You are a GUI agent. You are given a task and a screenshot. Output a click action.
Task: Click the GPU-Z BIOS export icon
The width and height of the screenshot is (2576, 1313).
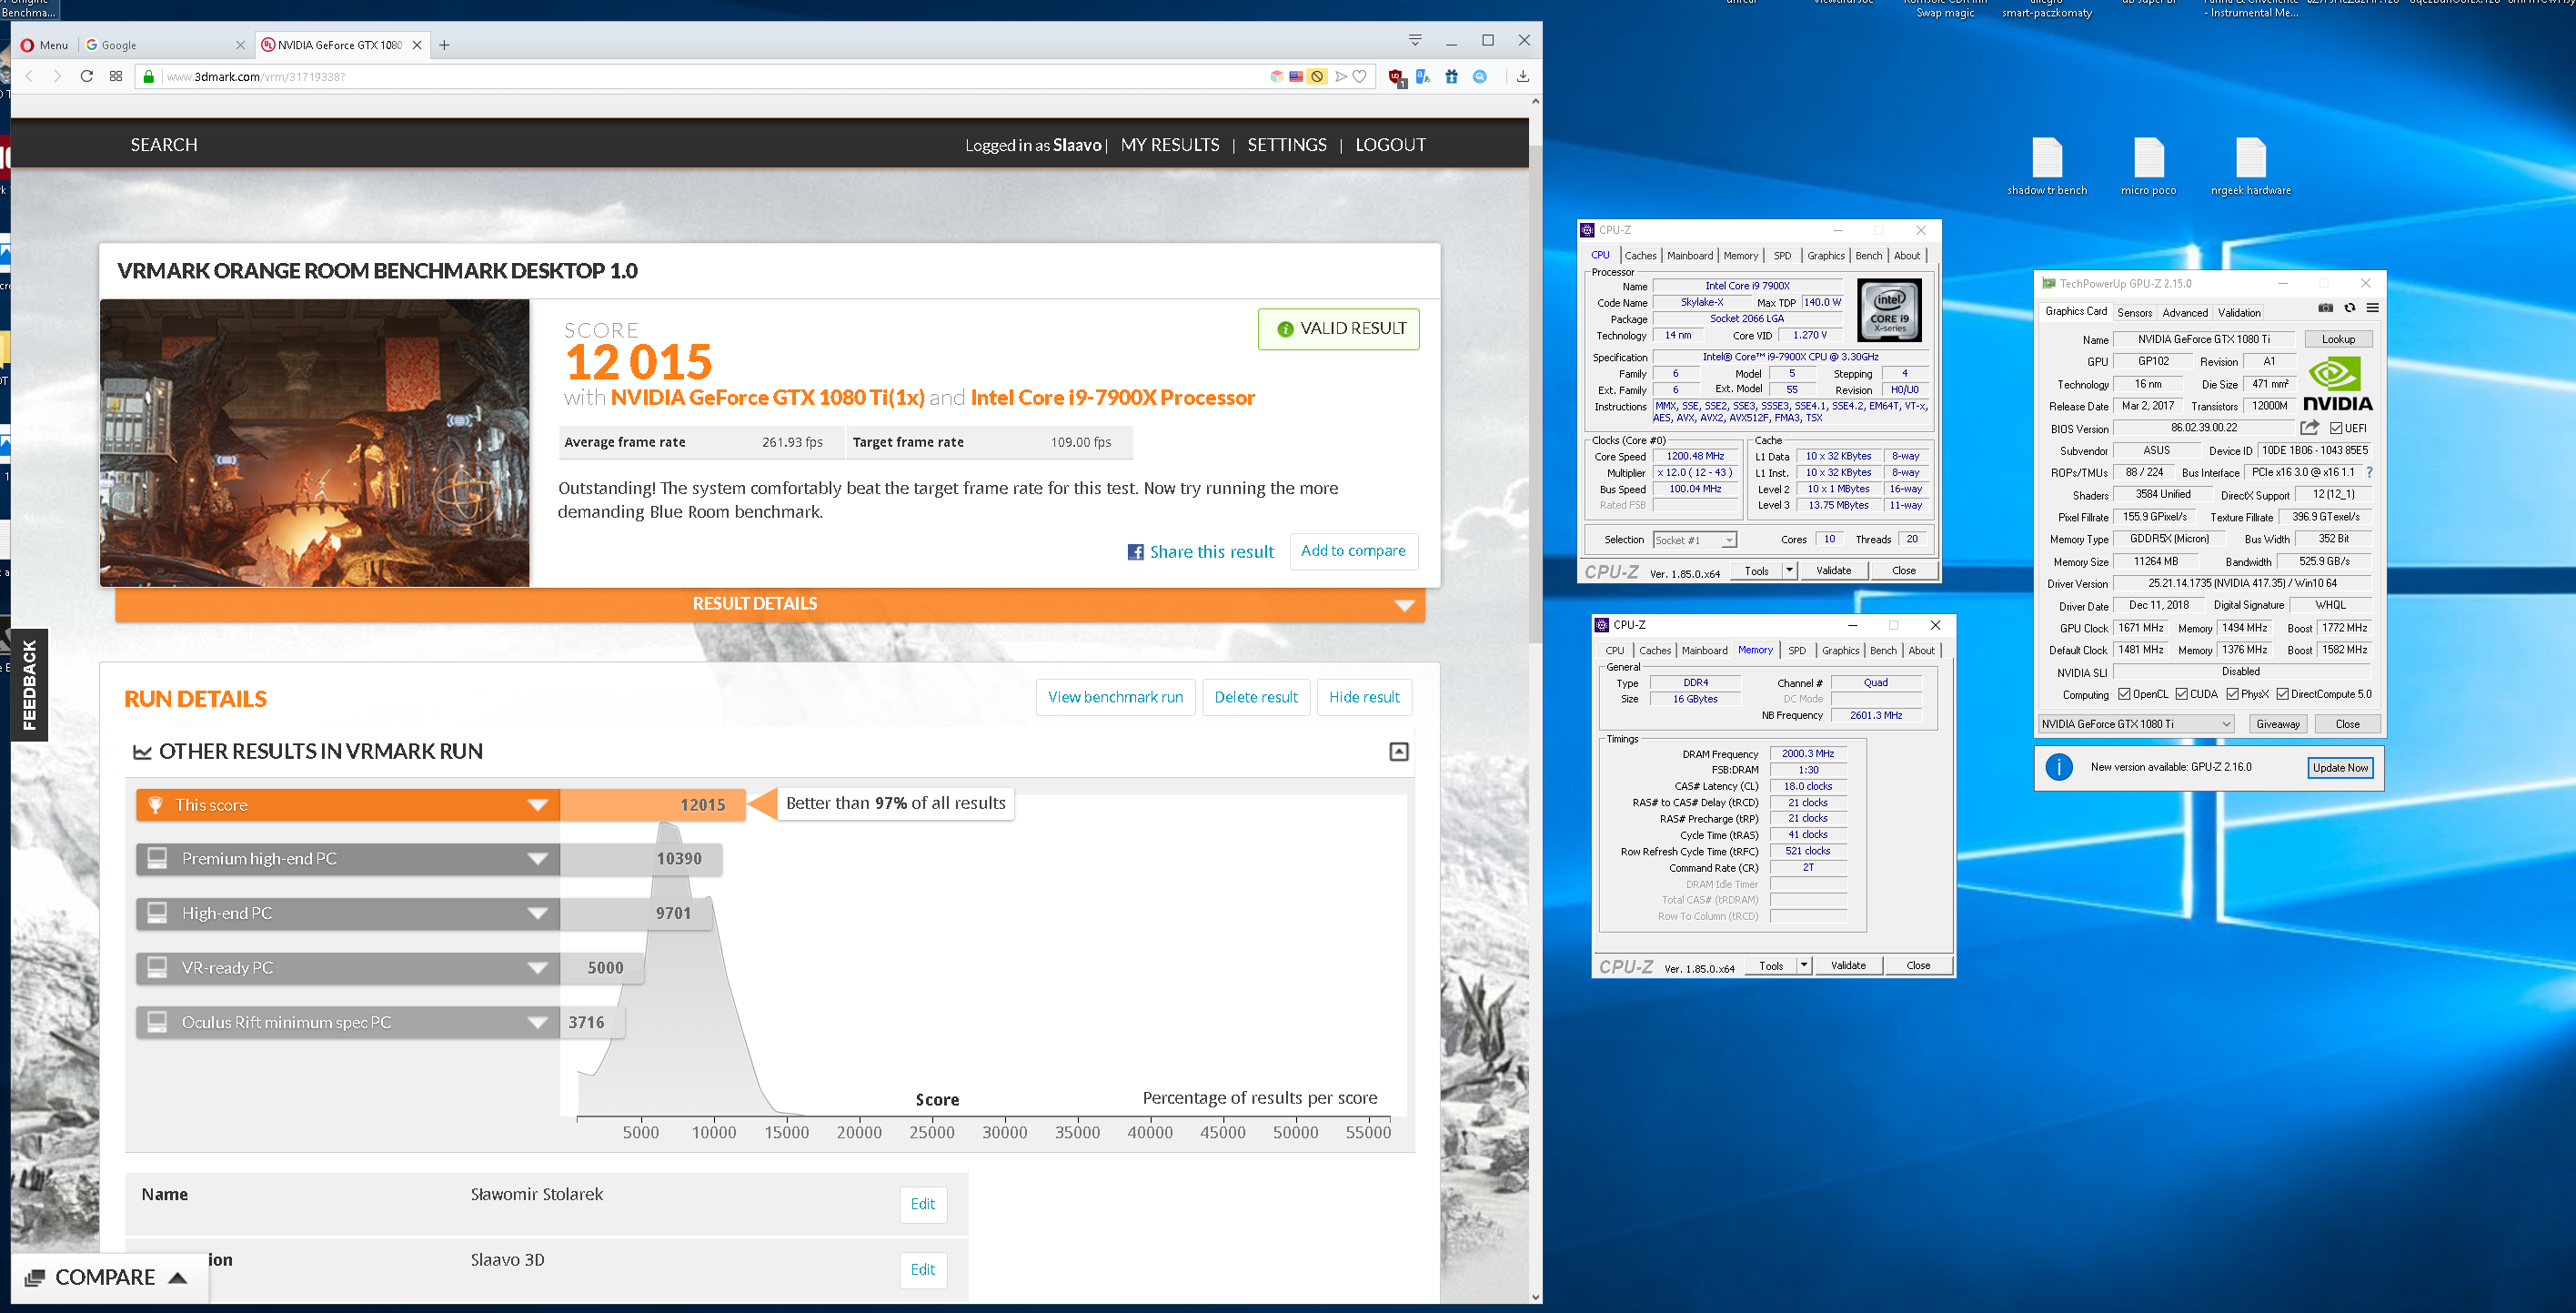click(2309, 428)
